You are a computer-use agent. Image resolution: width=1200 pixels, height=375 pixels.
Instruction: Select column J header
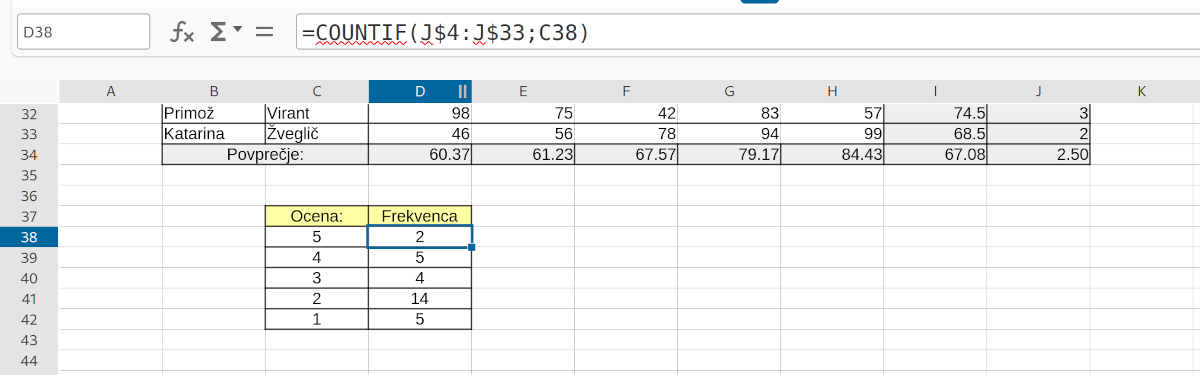(1038, 91)
